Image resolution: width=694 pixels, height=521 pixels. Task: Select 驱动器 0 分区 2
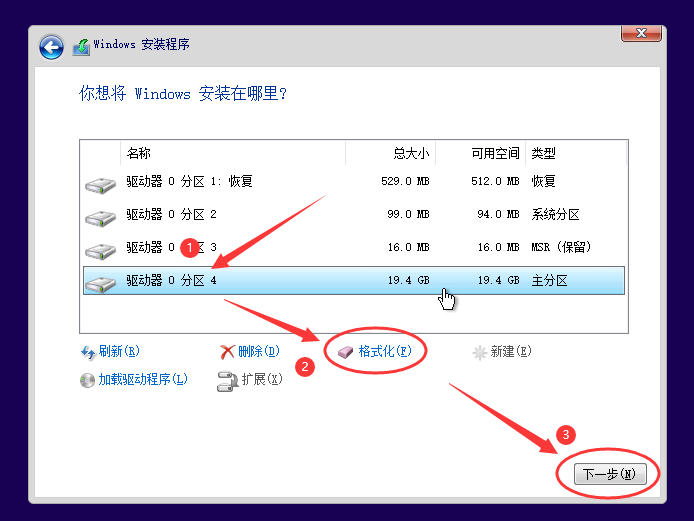[x=354, y=215]
